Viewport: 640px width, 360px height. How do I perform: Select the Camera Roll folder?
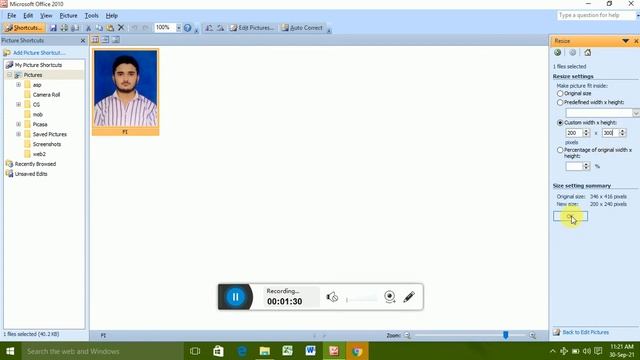tap(46, 95)
